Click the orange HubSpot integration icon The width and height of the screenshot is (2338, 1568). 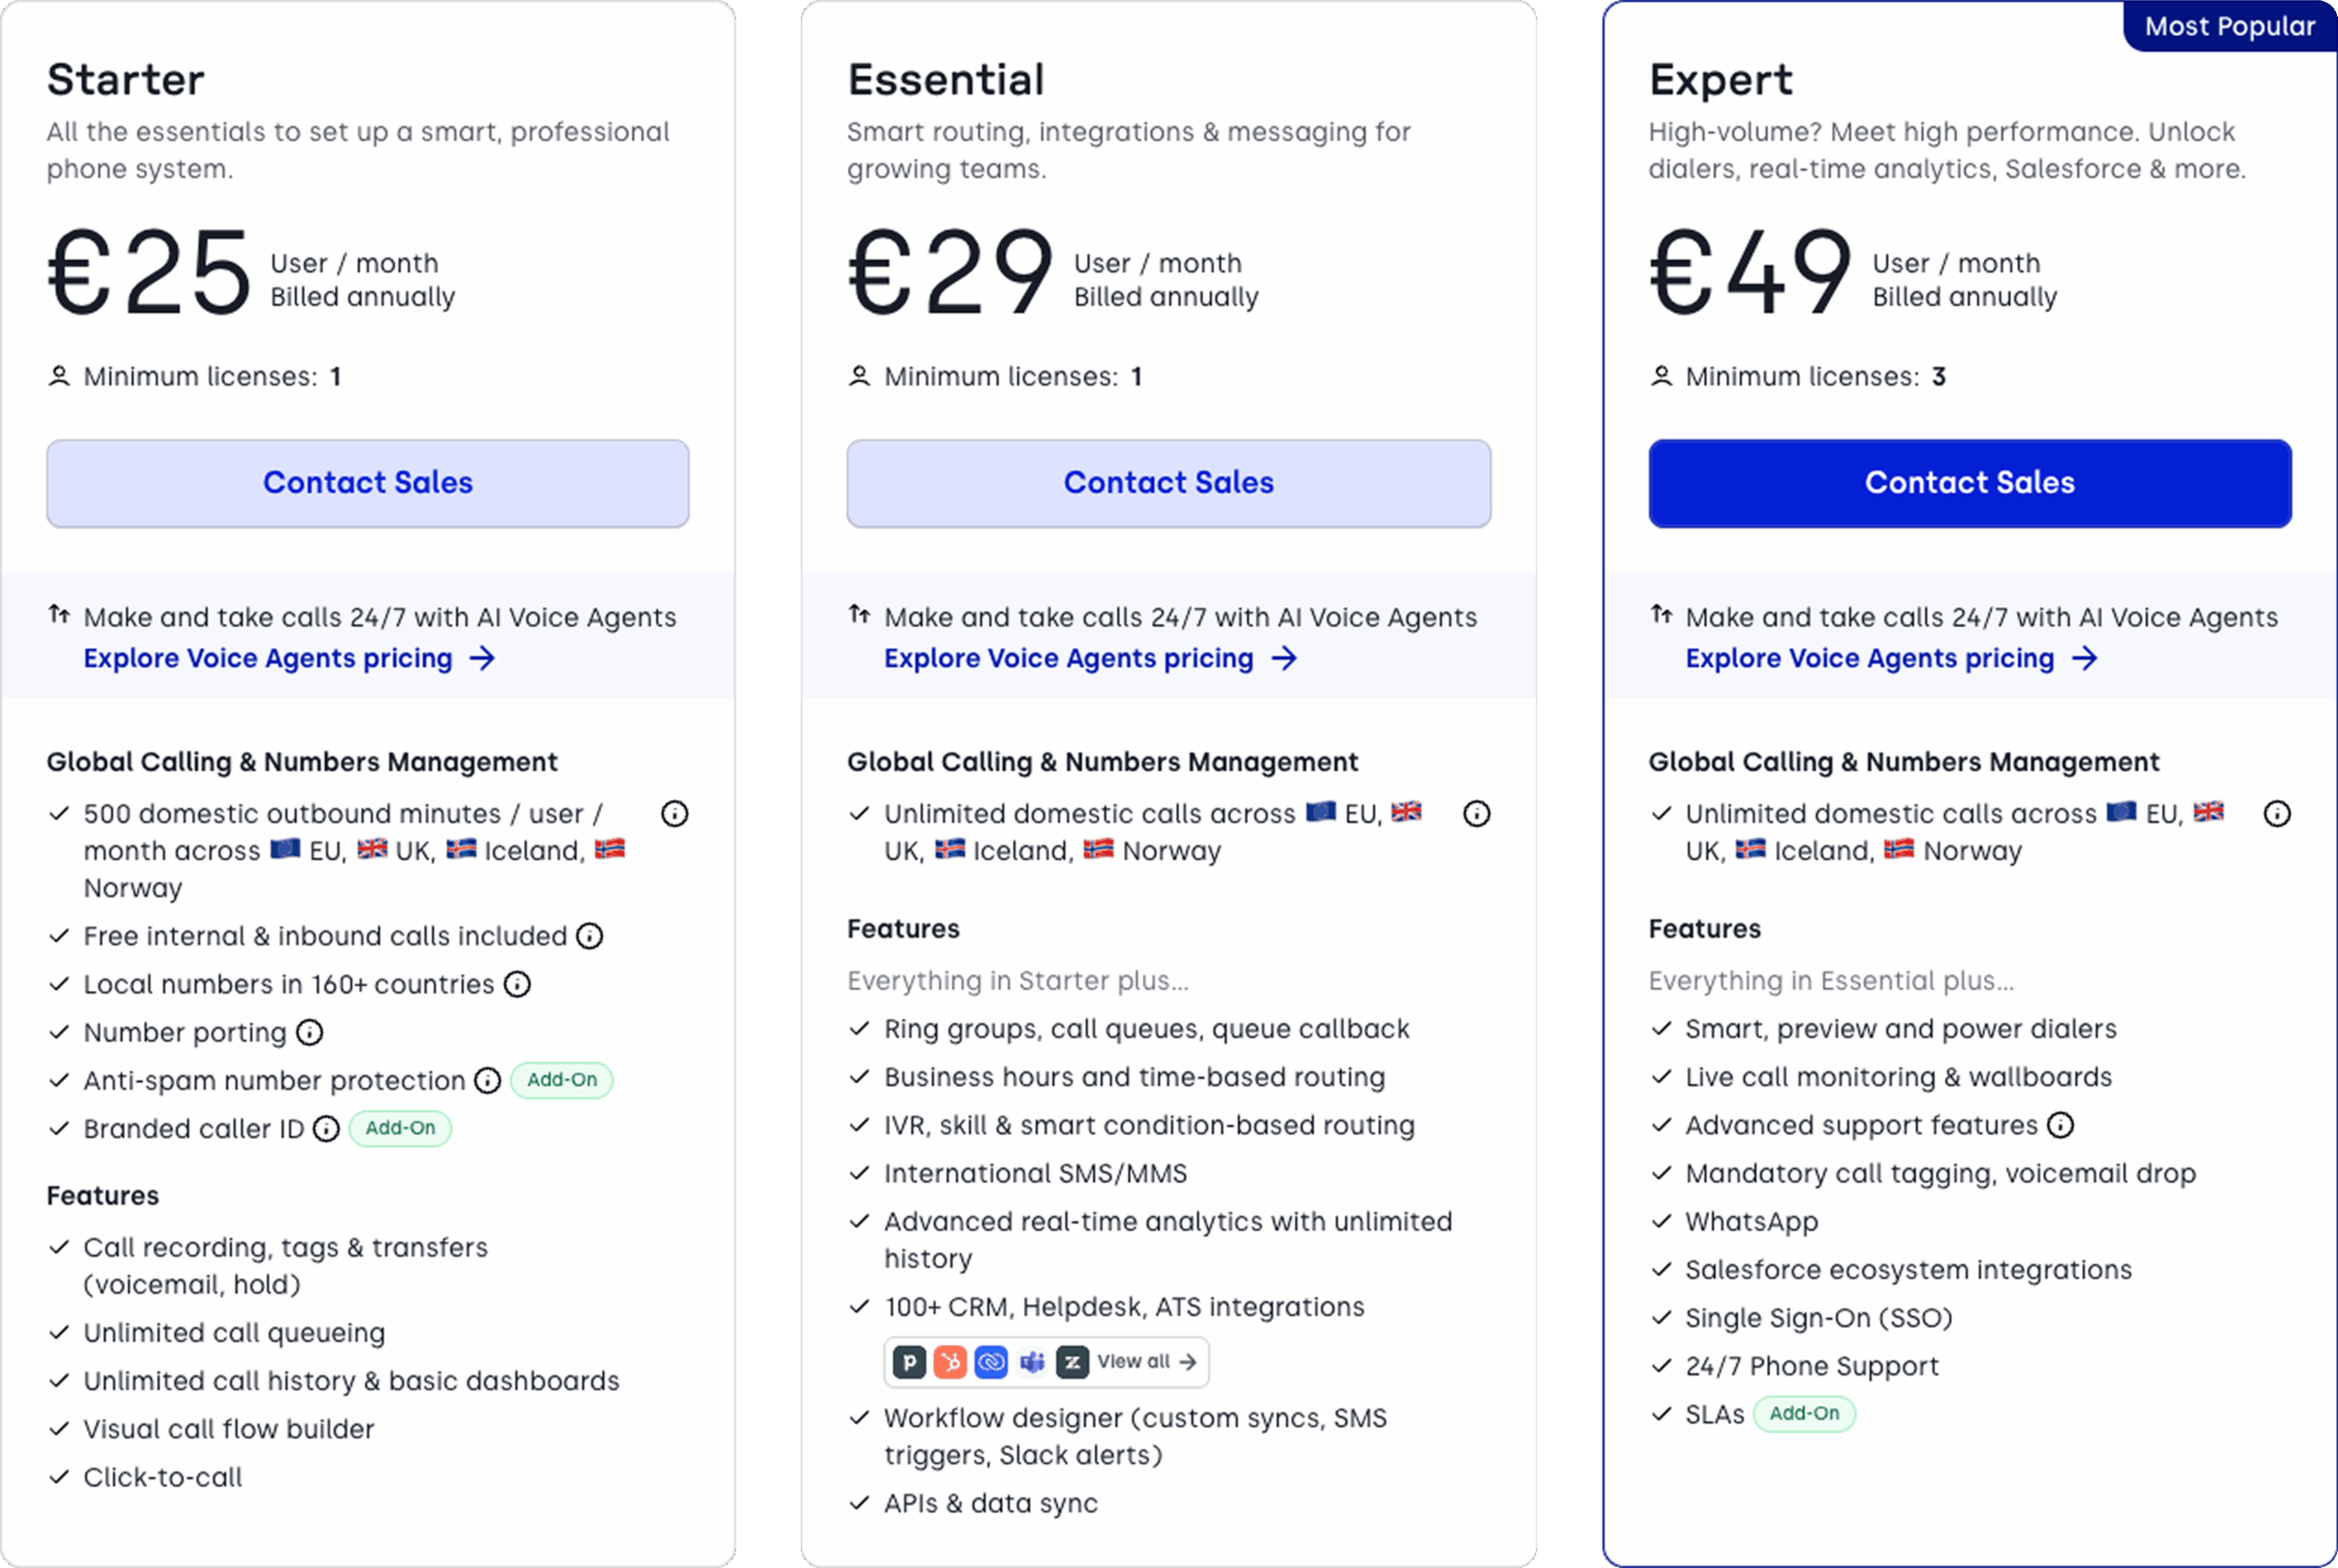pos(950,1362)
